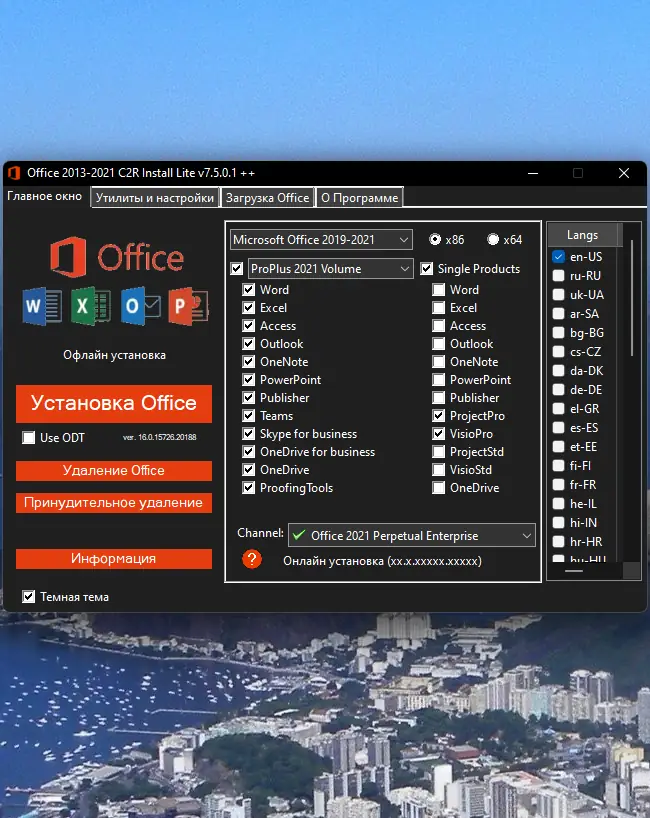Screen dimensions: 650x818
Task: Click the version text 16.0.15726.20188
Action: pyautogui.click(x=160, y=437)
